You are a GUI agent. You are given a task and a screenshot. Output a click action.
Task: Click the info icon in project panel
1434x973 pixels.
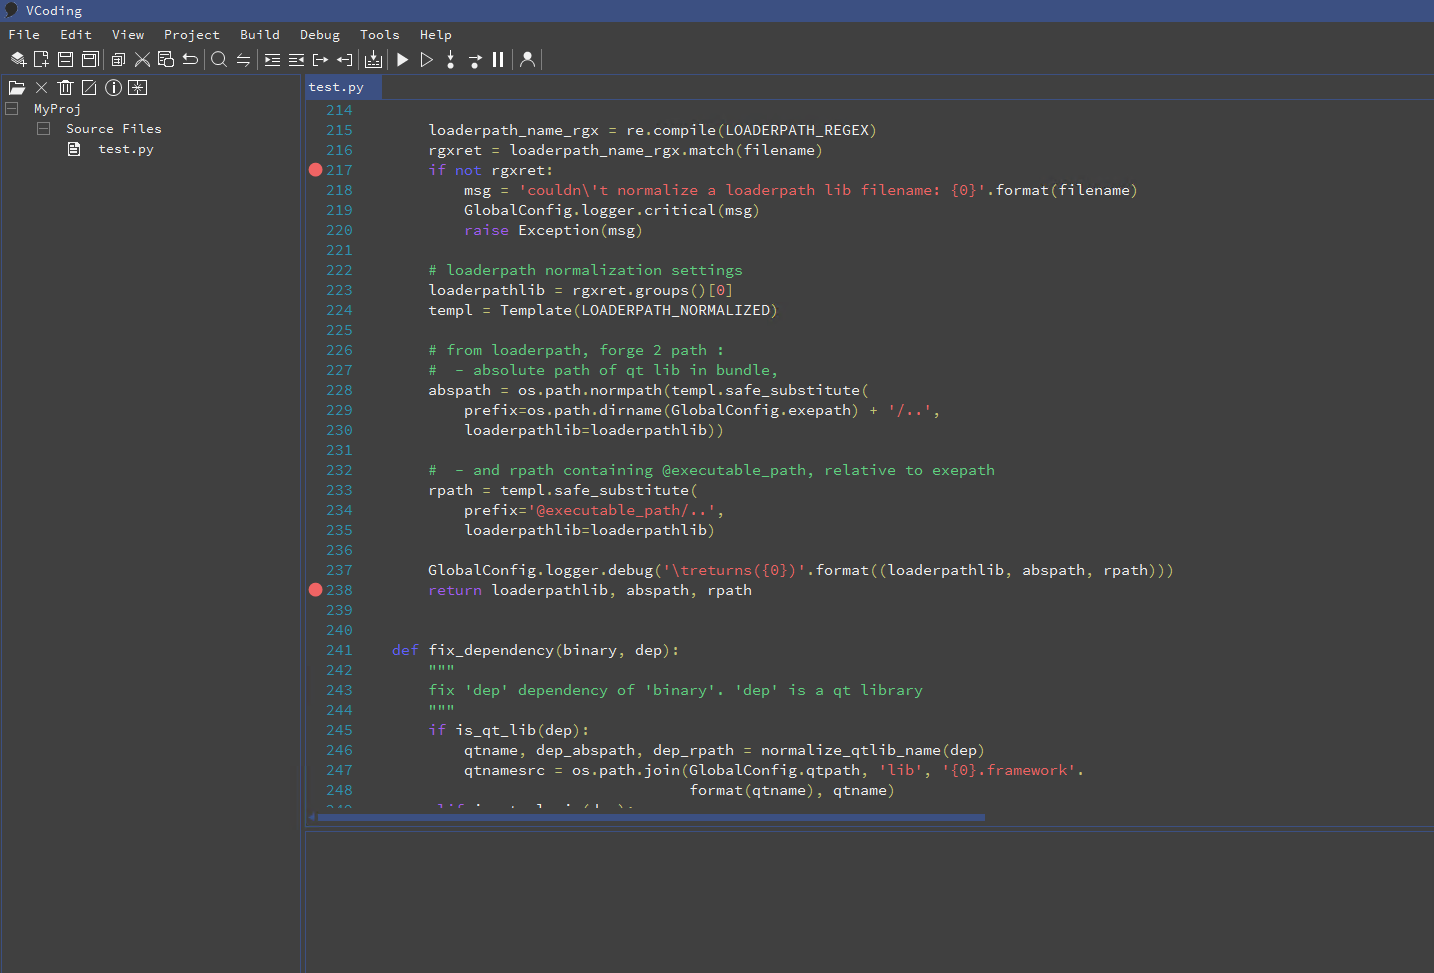(x=113, y=88)
